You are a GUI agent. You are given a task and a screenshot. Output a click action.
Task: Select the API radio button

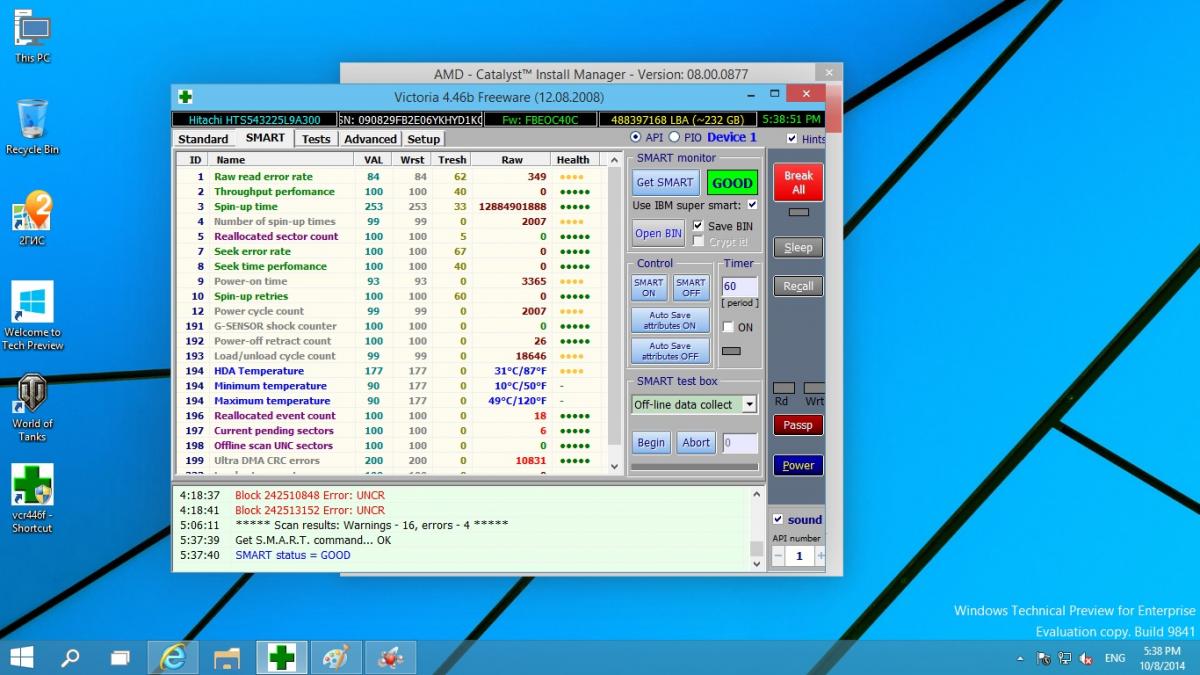636,137
